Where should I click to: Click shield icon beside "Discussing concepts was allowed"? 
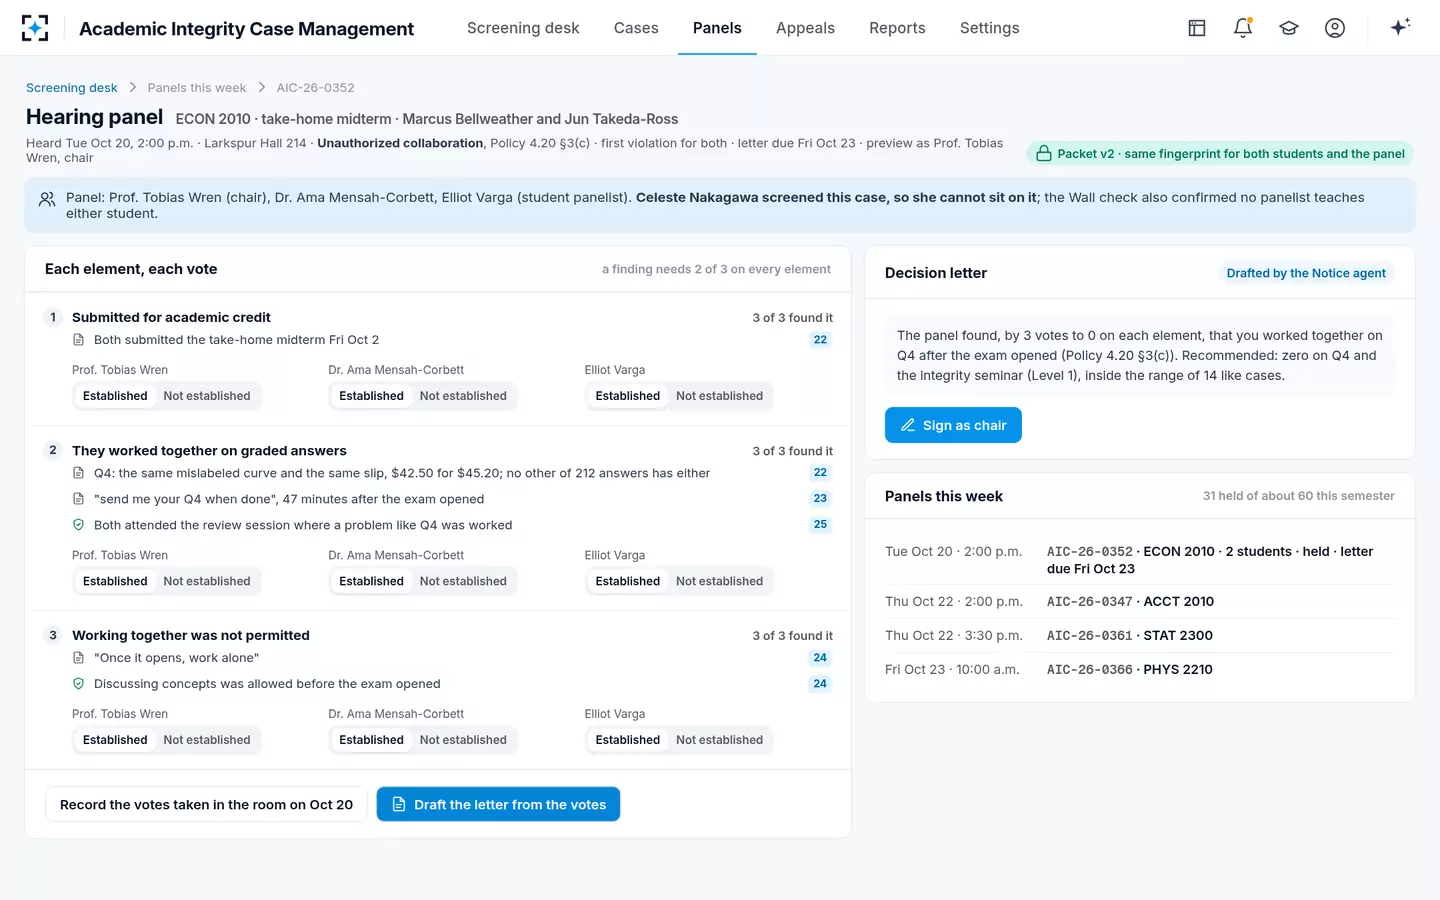(79, 684)
